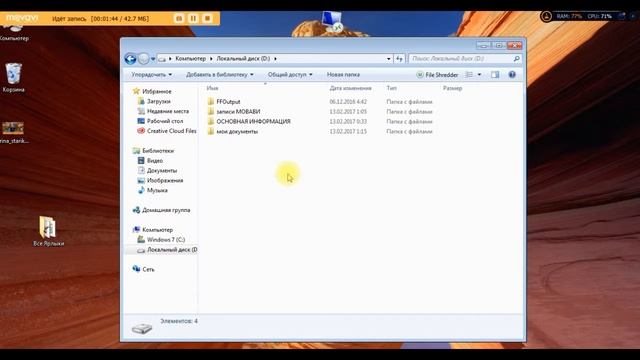Click Movavi screenshot camera button

179,18
